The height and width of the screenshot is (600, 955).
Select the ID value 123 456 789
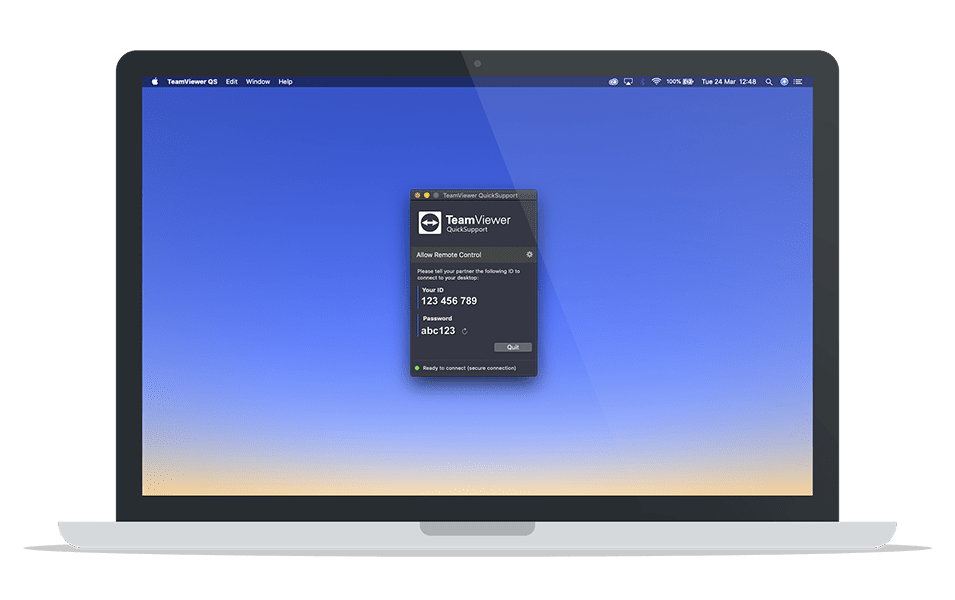(x=449, y=301)
